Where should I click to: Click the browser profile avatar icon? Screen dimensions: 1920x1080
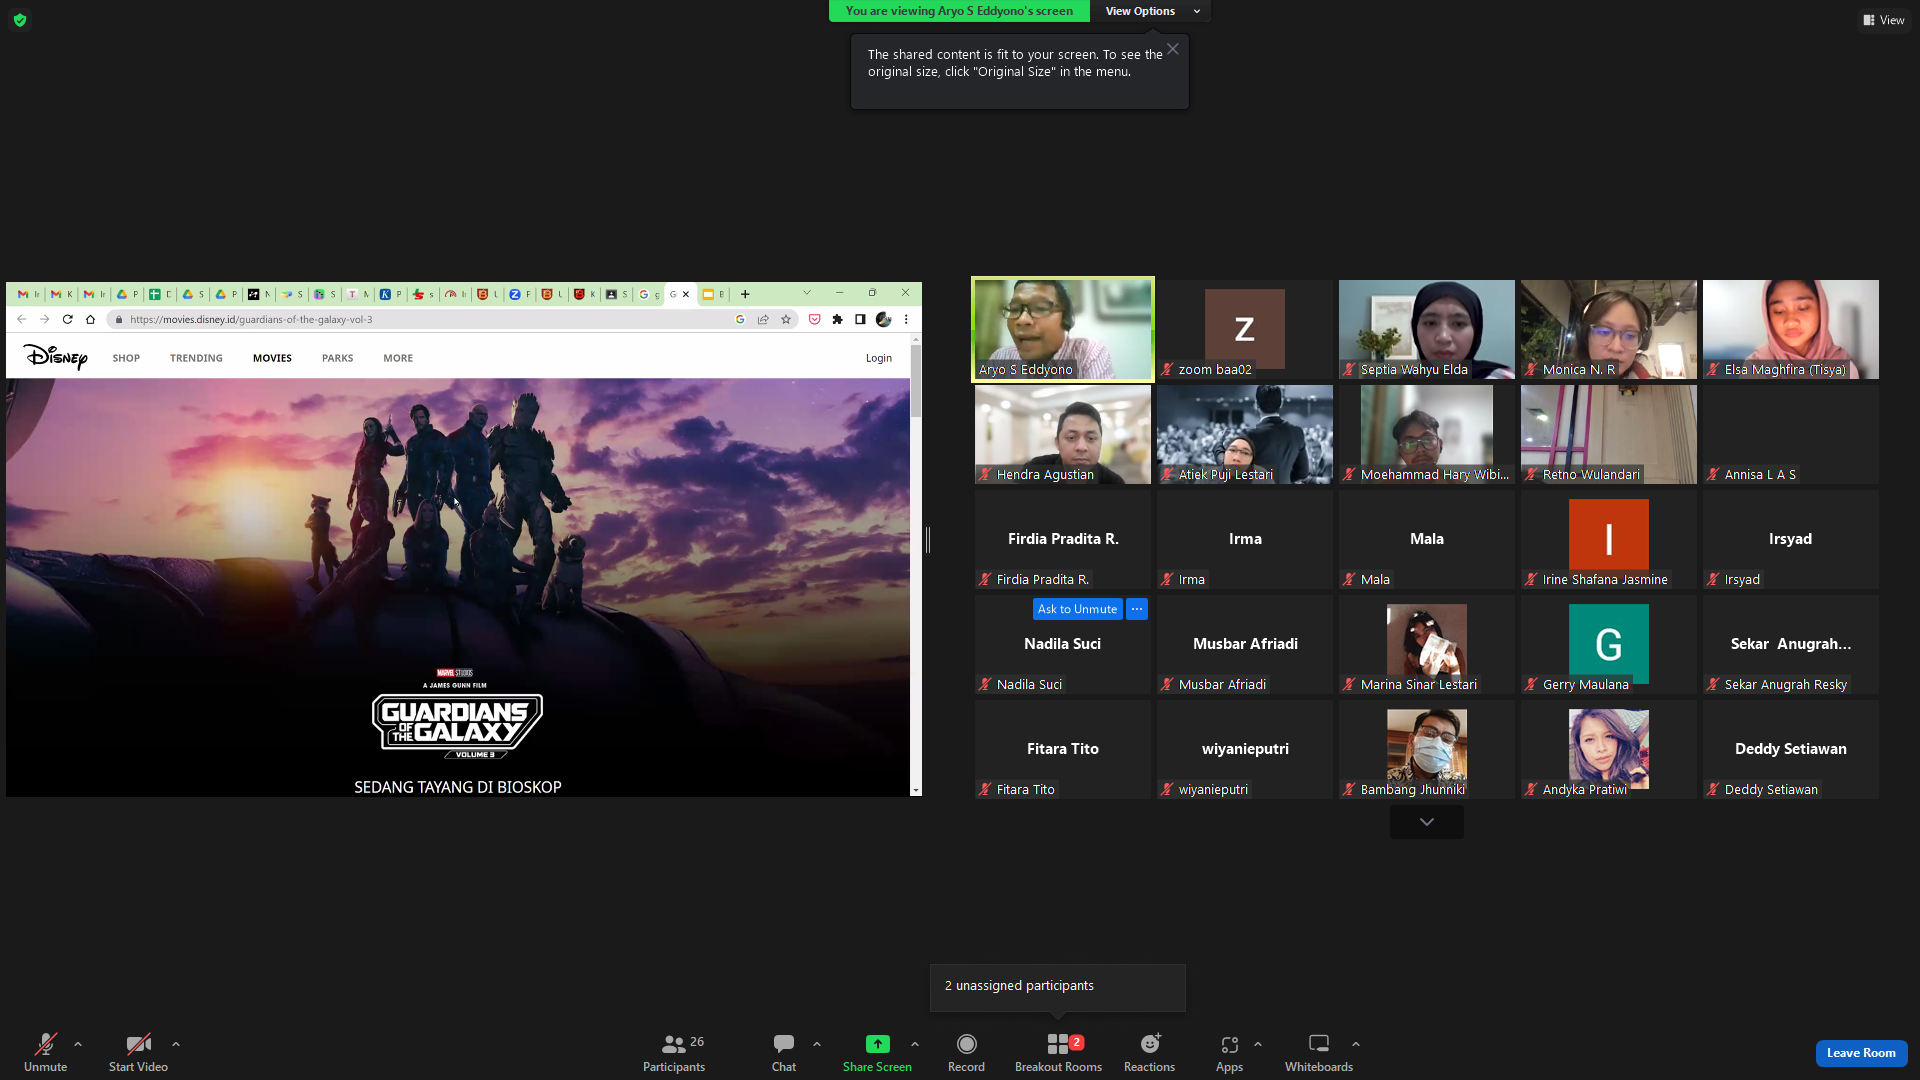883,319
